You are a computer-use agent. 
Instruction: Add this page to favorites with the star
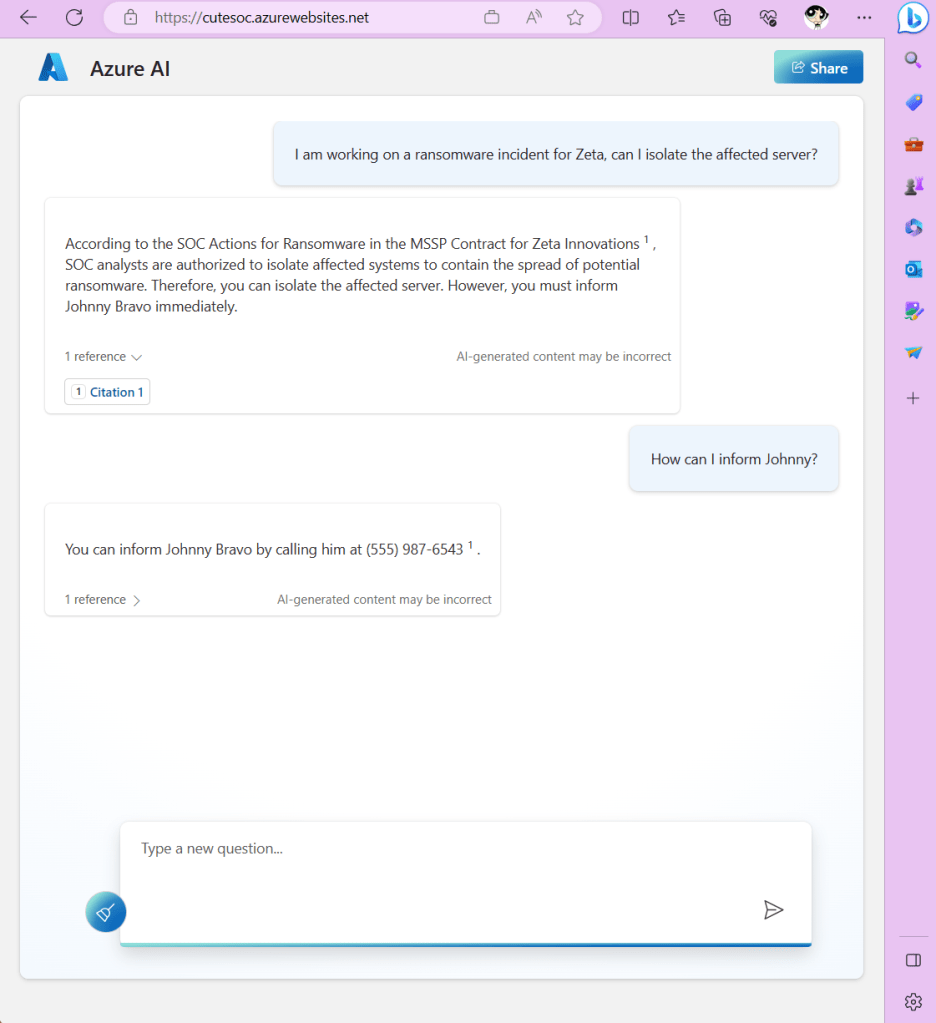click(575, 17)
